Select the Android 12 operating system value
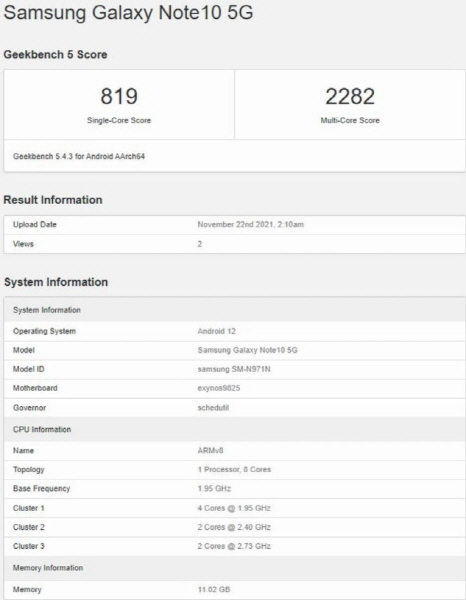Viewport: 466px width, 600px height. click(217, 331)
